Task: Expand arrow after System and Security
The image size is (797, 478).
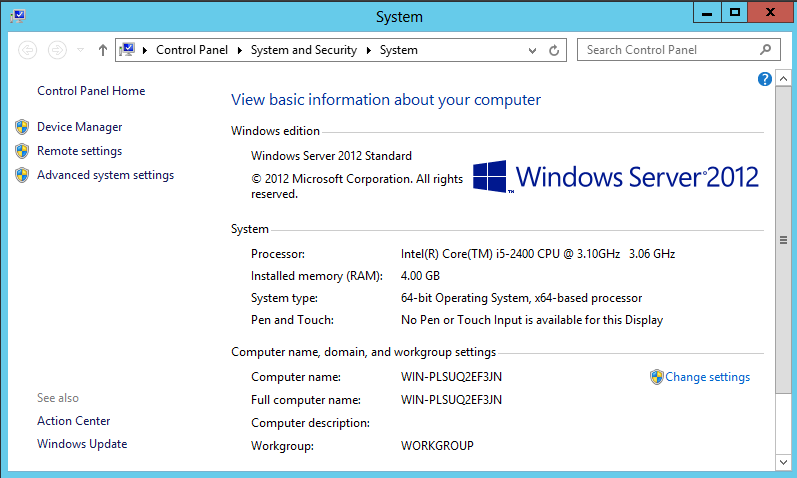Action: click(369, 50)
